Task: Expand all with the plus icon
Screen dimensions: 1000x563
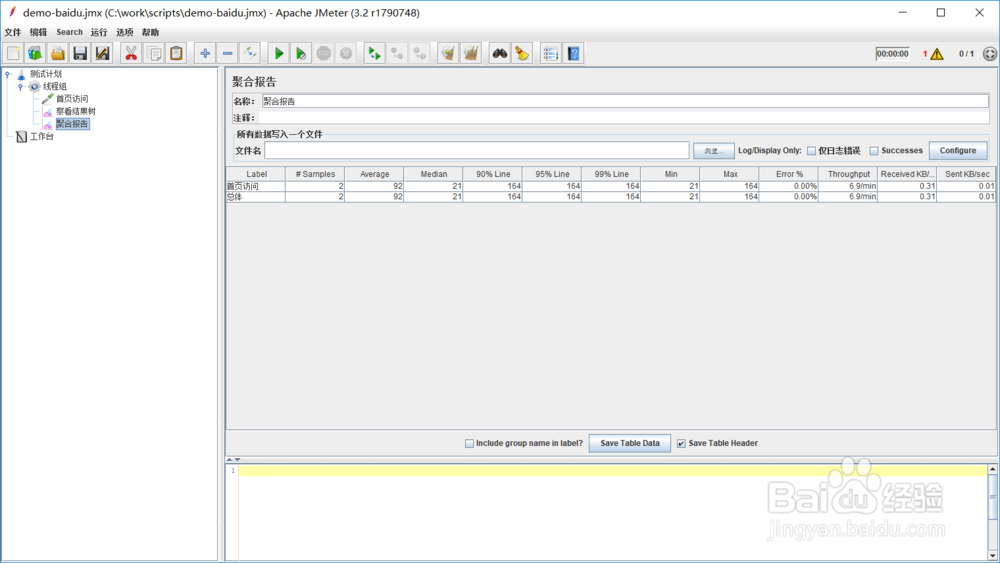Action: point(205,54)
